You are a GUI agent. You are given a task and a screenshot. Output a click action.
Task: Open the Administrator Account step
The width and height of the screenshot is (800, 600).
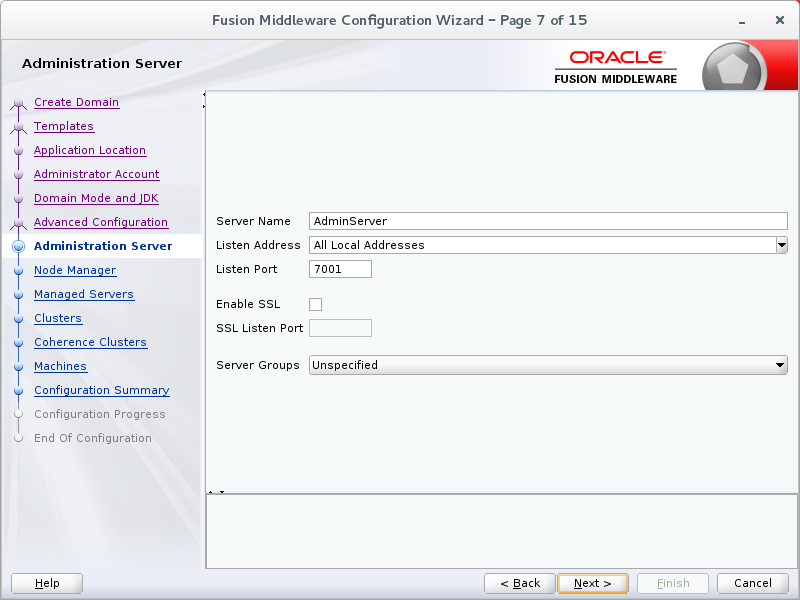click(96, 174)
